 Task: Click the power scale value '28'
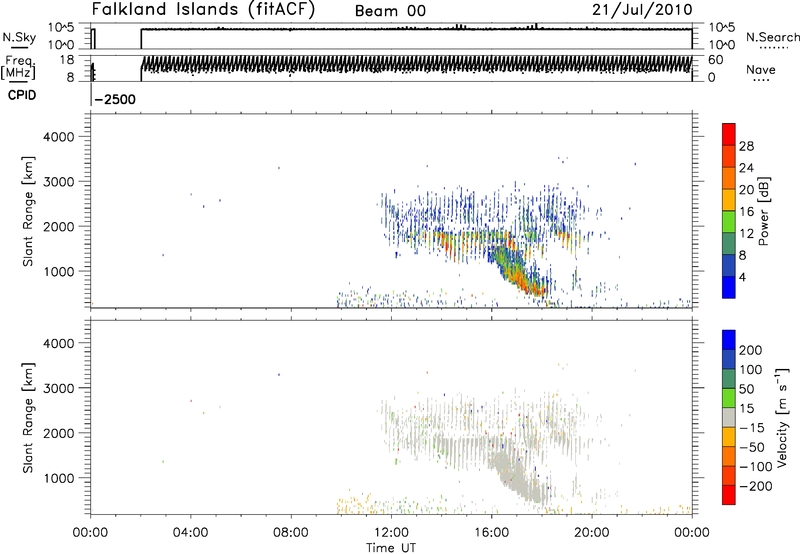click(746, 146)
